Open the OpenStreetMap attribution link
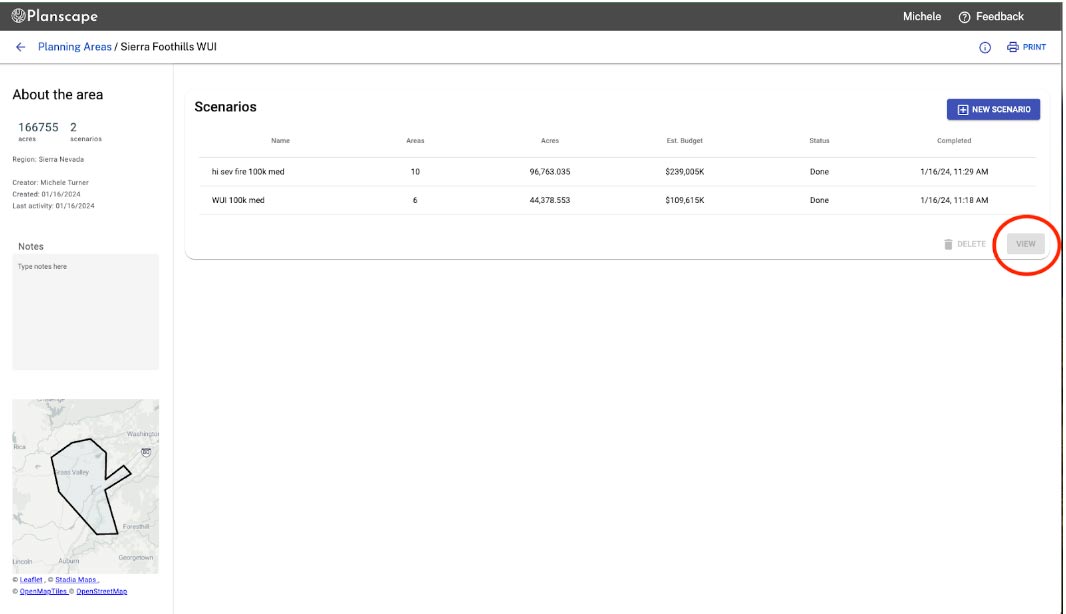 point(102,591)
